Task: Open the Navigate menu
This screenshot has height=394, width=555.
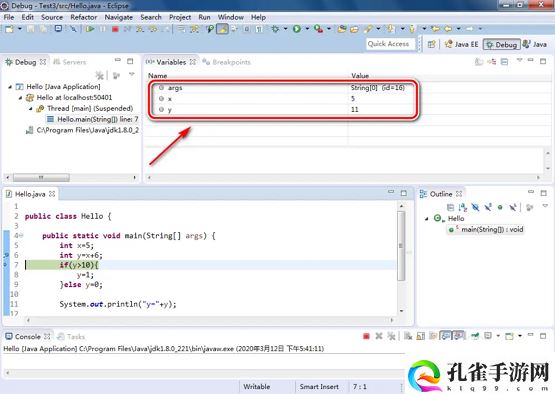Action: point(119,17)
